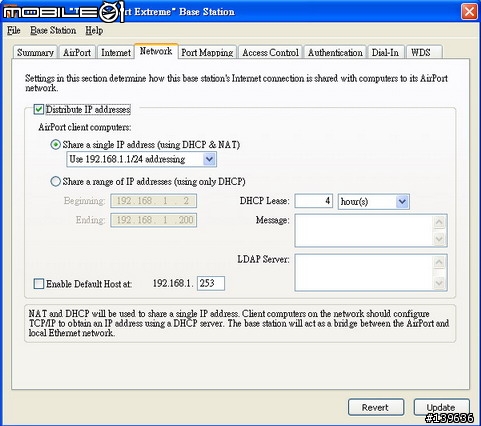Go to the Access Control tab
Image resolution: width=481 pixels, height=426 pixels.
click(270, 53)
